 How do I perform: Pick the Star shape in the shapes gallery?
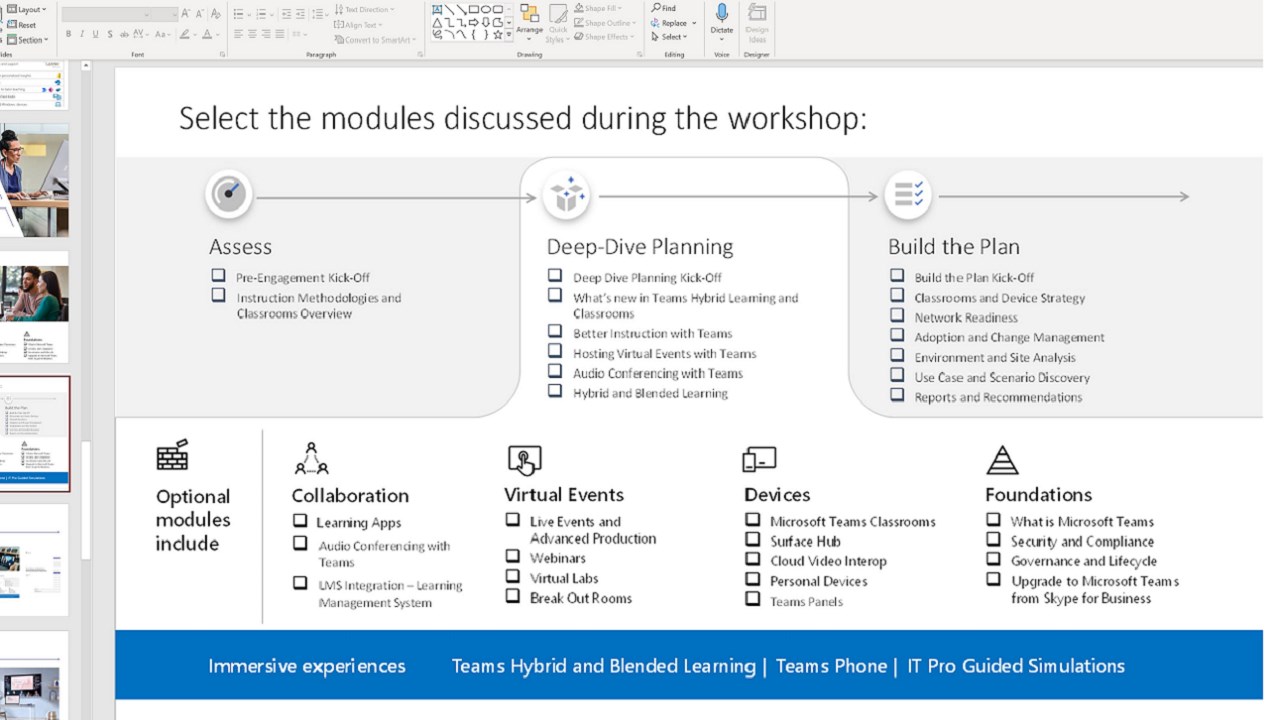(x=498, y=34)
